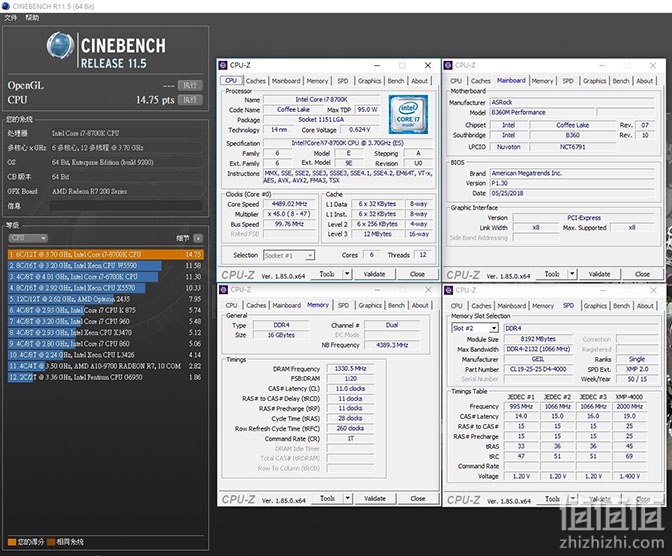This screenshot has width=672, height=556.
Task: Click CPU-Z icon in Memory window title
Action: [223, 290]
